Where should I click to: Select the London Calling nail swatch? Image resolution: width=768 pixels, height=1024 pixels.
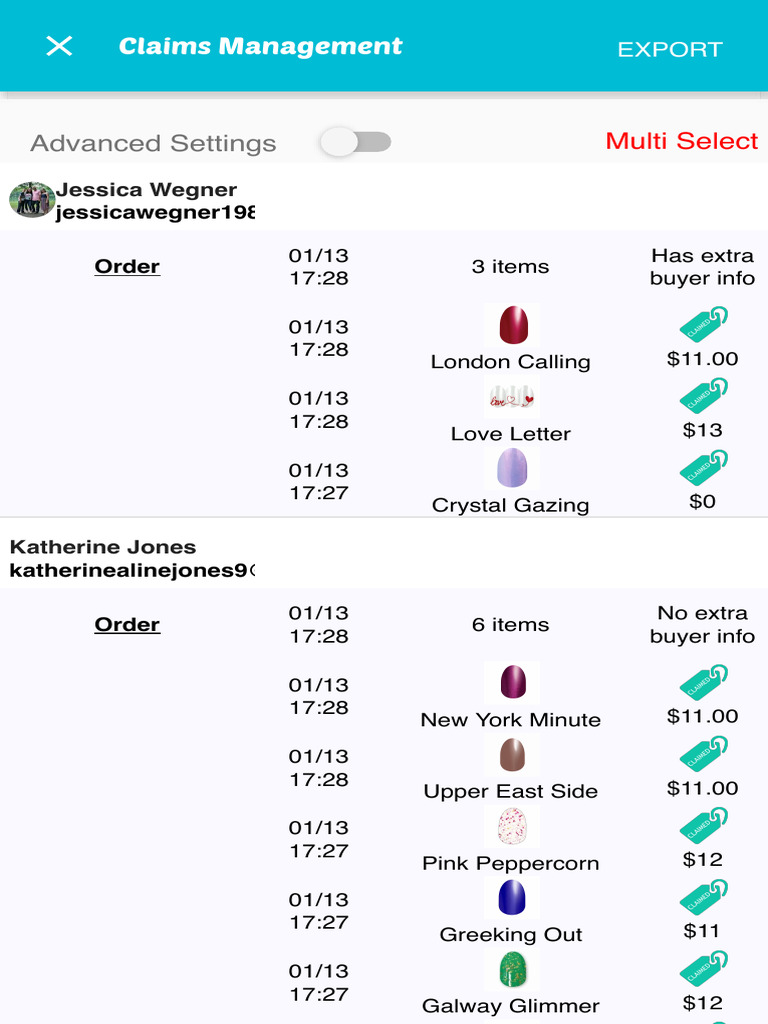click(512, 325)
